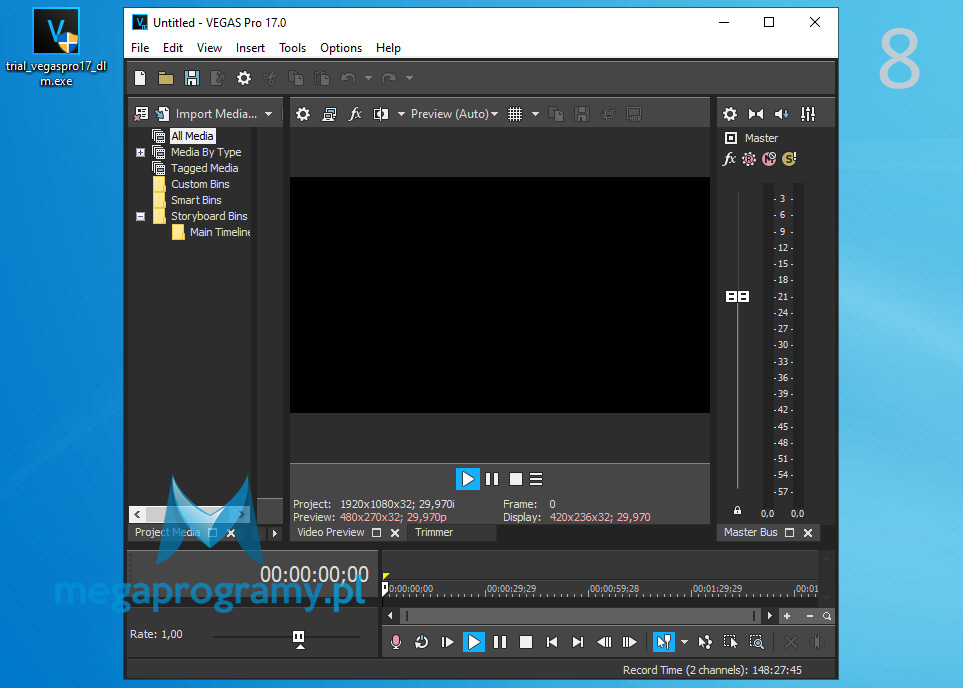
Task: Toggle the master fader channel lock
Action: pos(737,510)
